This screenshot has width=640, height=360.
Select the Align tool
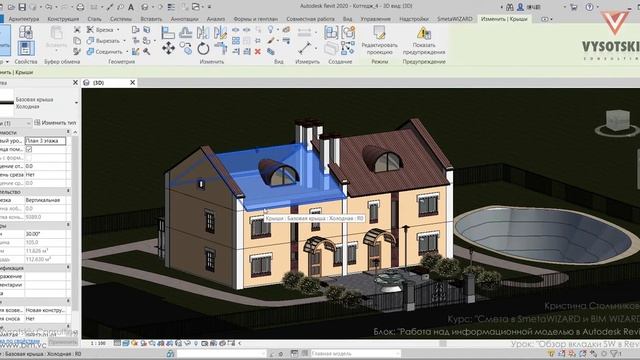168,32
